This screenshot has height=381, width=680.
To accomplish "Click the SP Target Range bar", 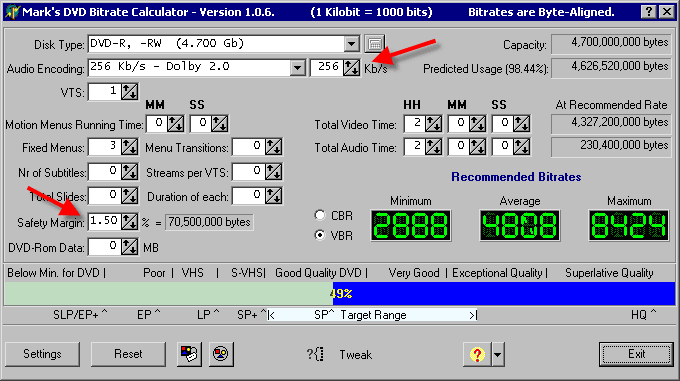I will coord(373,315).
